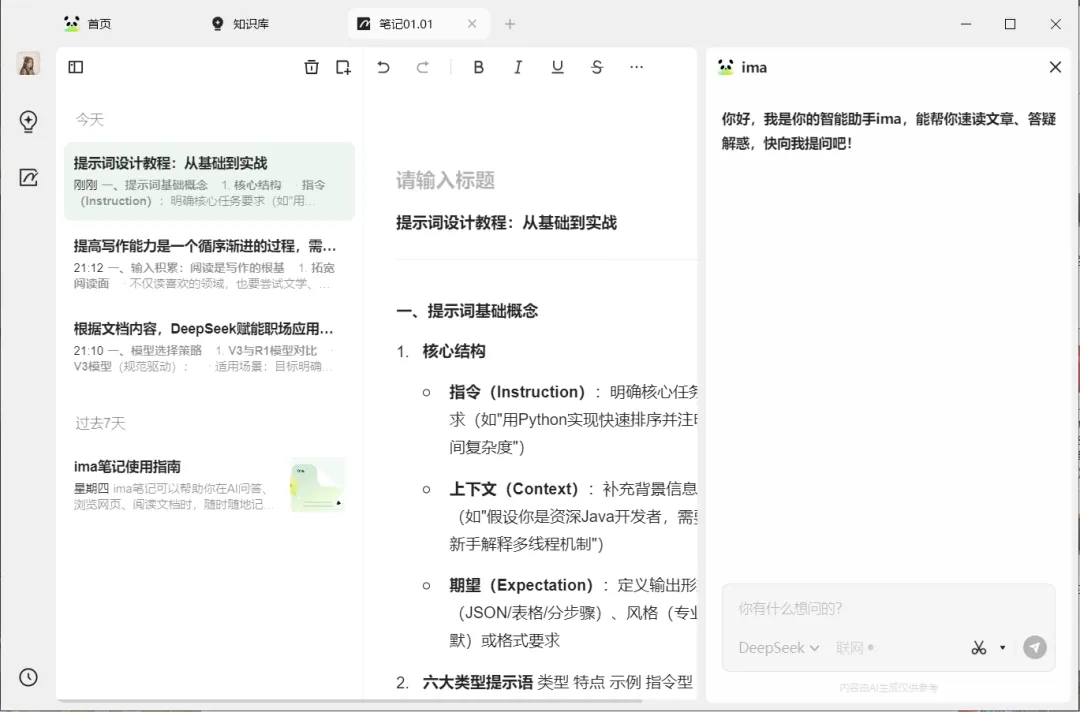Open the notes pencil icon in sidebar
The image size is (1080, 712).
pos(28,178)
